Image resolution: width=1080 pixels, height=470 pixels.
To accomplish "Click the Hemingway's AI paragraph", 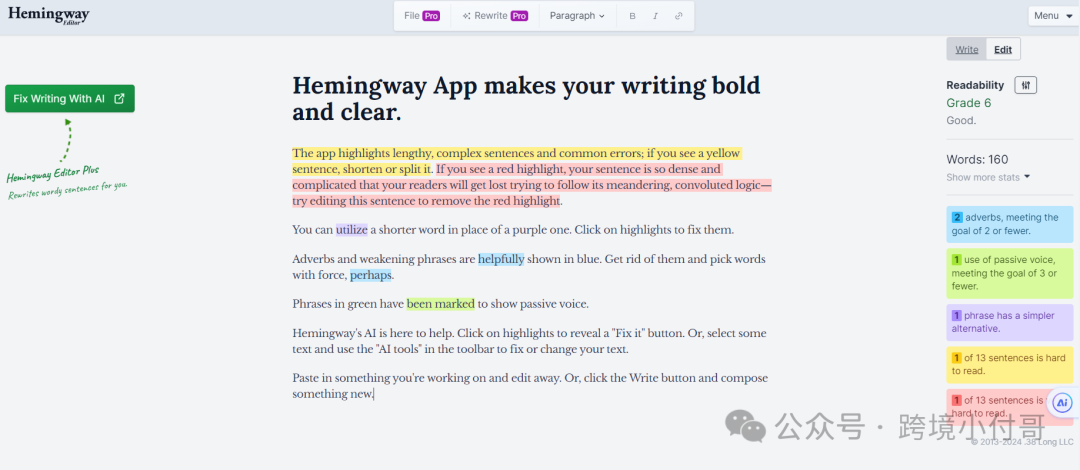I will coord(529,341).
